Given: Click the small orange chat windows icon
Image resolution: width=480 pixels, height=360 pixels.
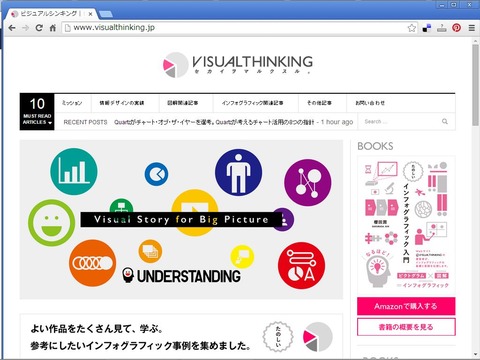Looking at the screenshot, I should coord(150,251).
